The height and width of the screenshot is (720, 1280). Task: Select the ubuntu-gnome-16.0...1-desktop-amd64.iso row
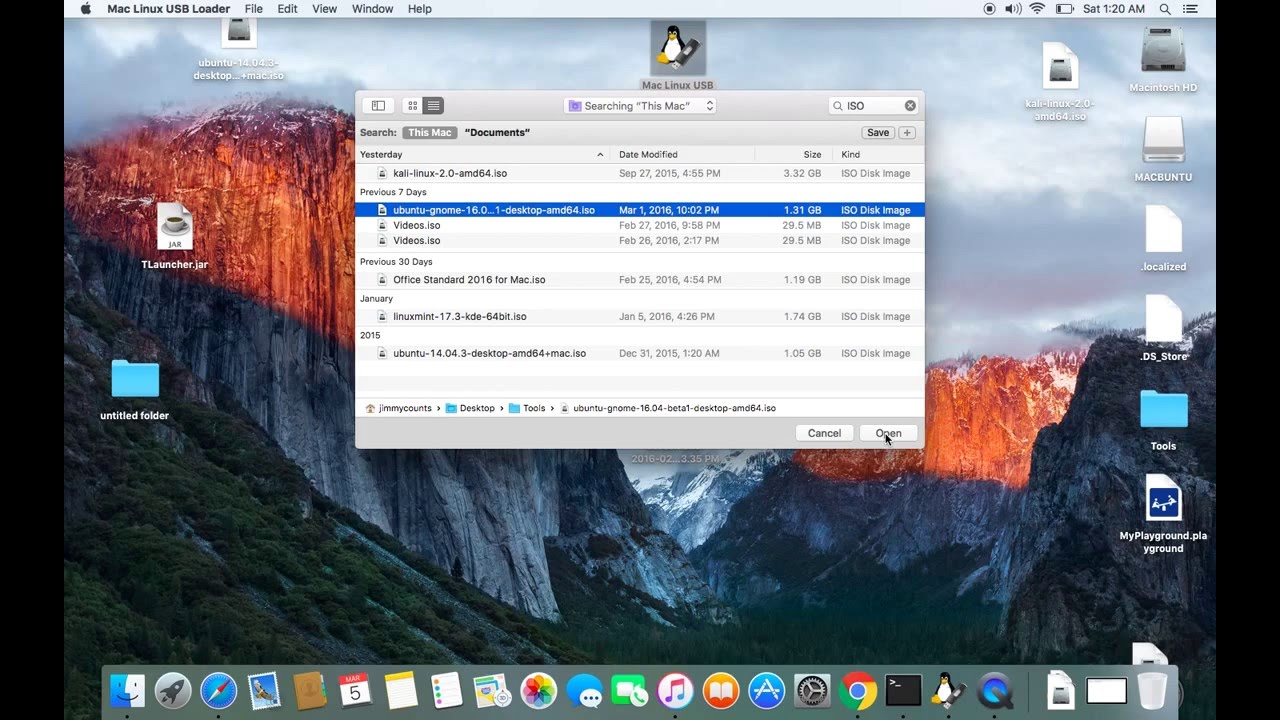click(x=640, y=210)
